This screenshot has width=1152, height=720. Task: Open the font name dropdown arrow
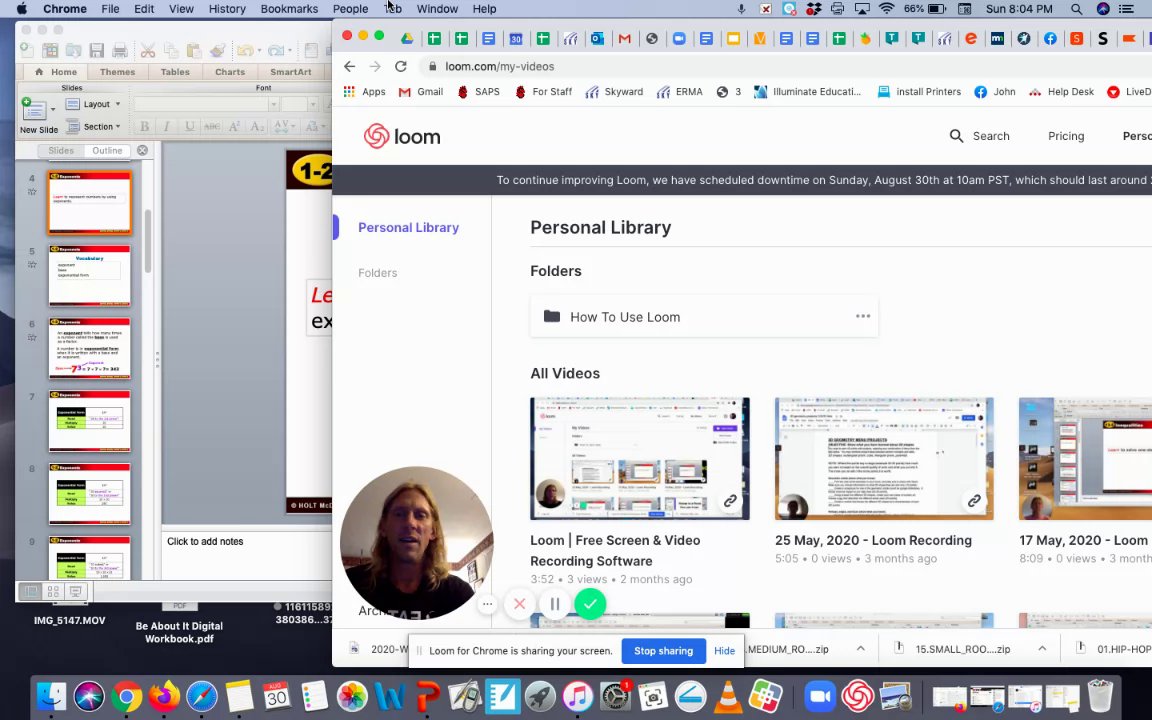273,104
